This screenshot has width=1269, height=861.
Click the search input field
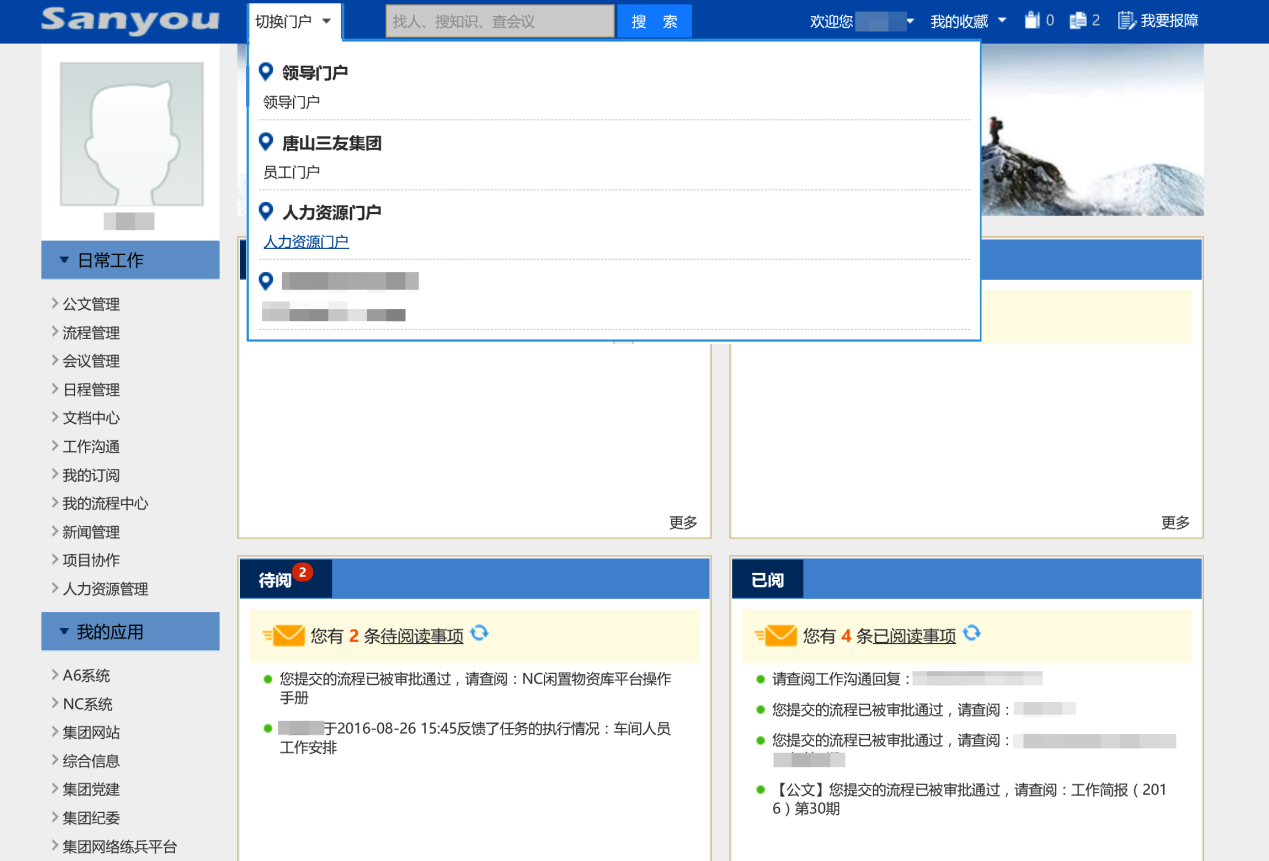point(500,21)
